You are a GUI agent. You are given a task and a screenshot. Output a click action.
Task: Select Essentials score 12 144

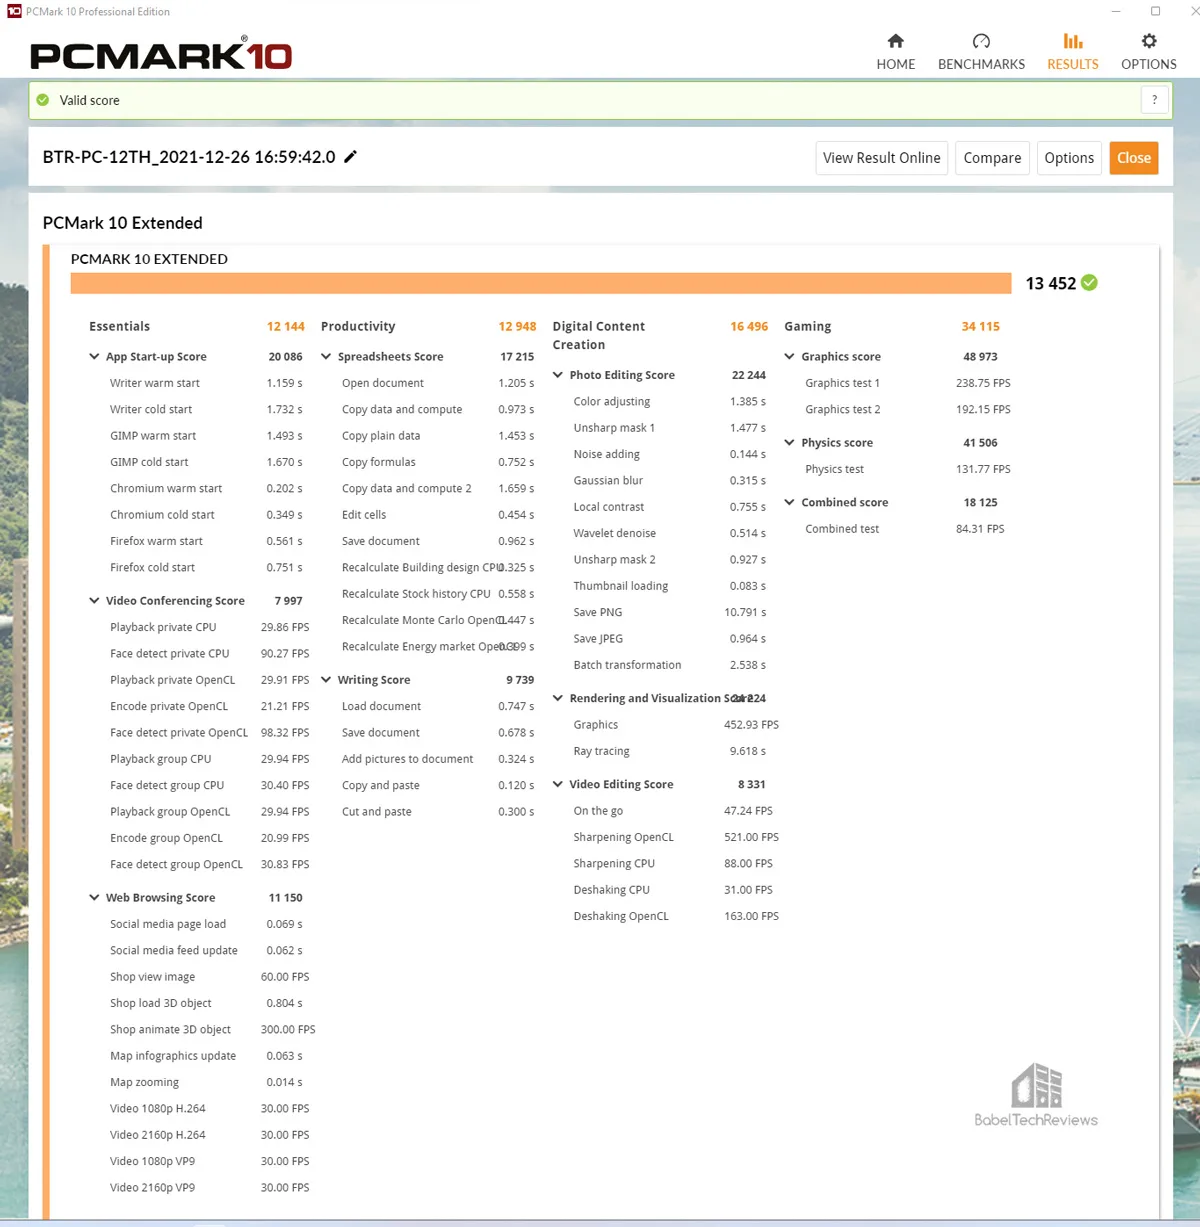pyautogui.click(x=286, y=327)
